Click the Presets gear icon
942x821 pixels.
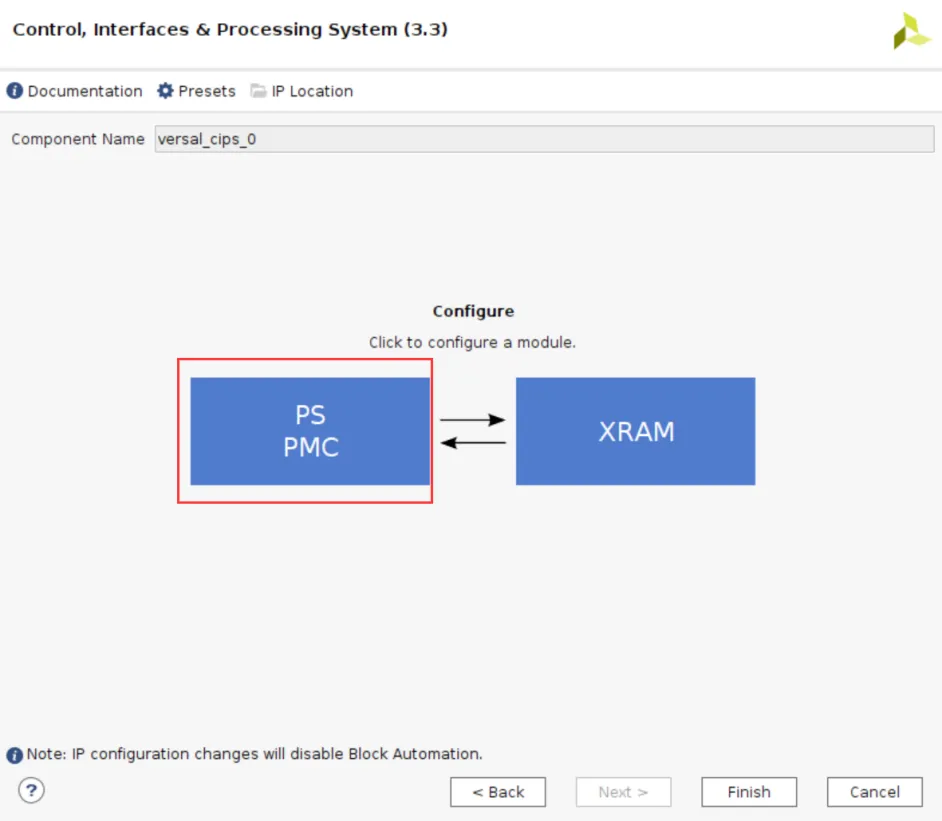click(x=165, y=91)
